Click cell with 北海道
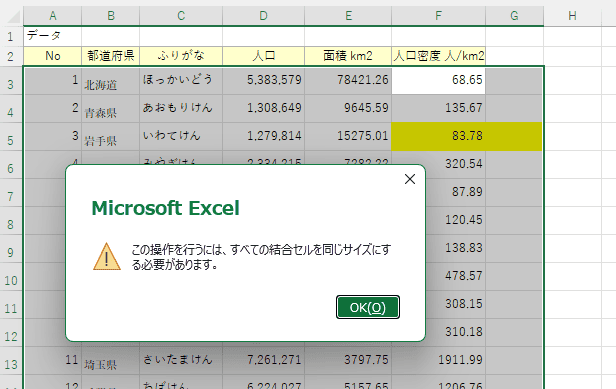This screenshot has height=389, width=616. click(111, 81)
